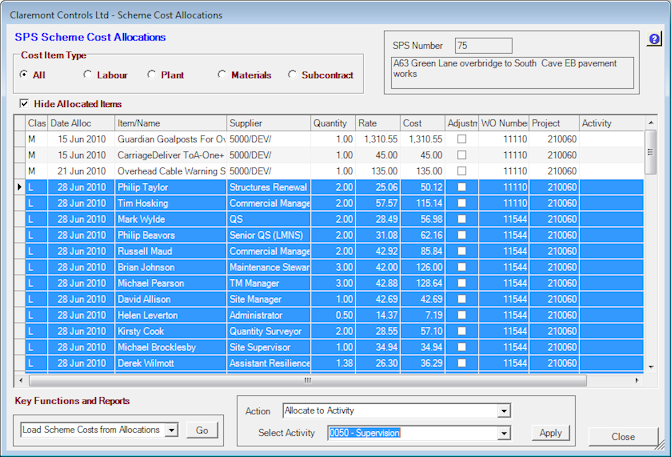This screenshot has width=671, height=457.
Task: Click the Michael Pearson name cell
Action: coord(171,283)
